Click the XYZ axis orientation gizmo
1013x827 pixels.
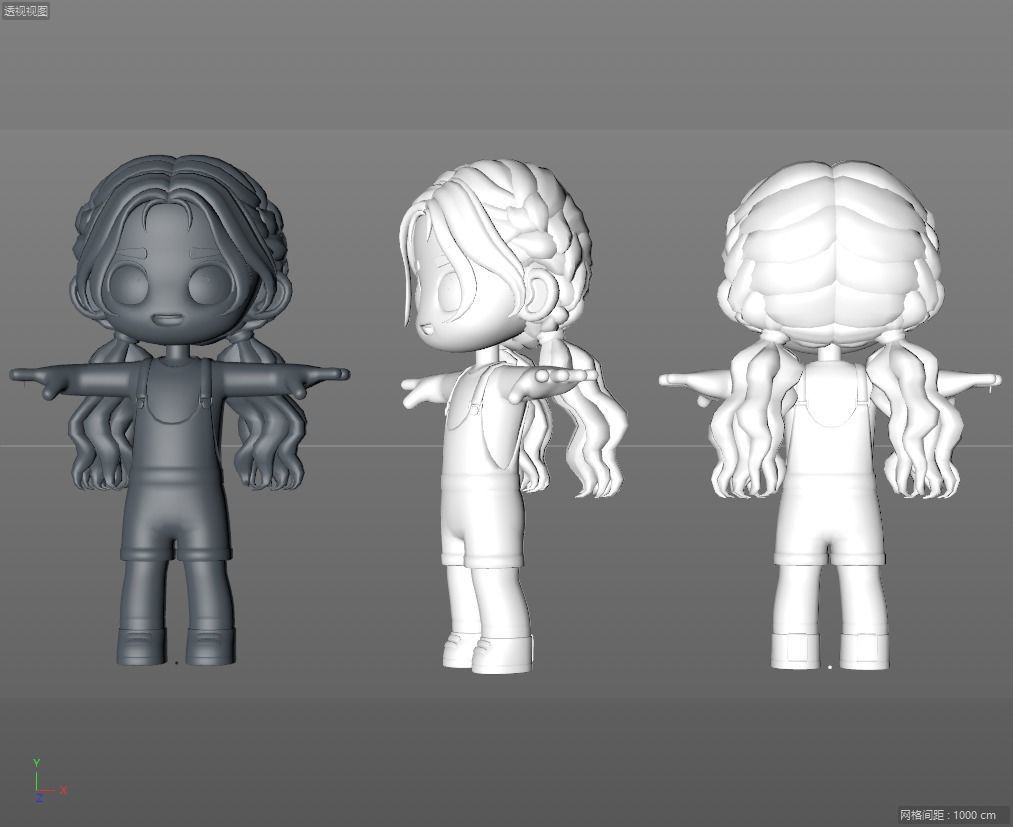pos(48,781)
